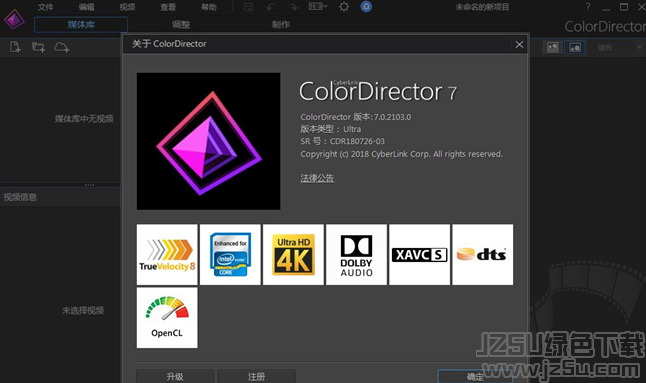Click the import media file icon
Screen dimensions: 646x383
coord(15,47)
